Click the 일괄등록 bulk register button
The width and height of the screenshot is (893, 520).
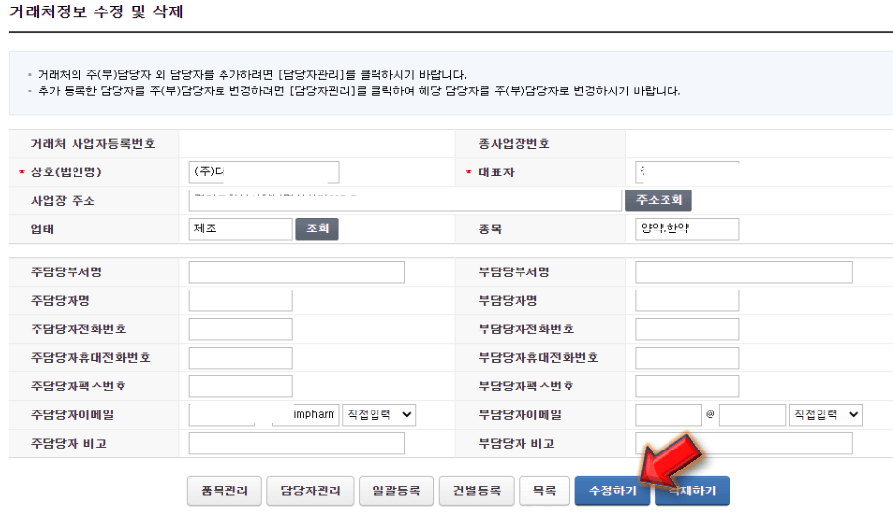coord(396,491)
